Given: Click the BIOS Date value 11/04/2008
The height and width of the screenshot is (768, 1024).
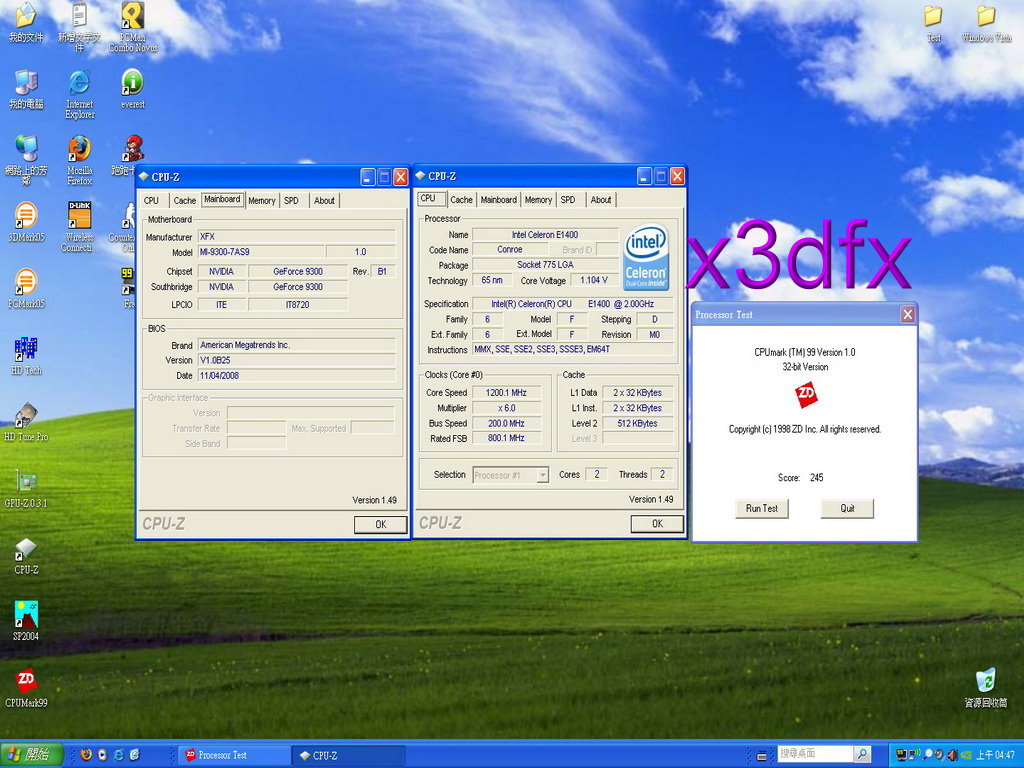Looking at the screenshot, I should pyautogui.click(x=297, y=376).
